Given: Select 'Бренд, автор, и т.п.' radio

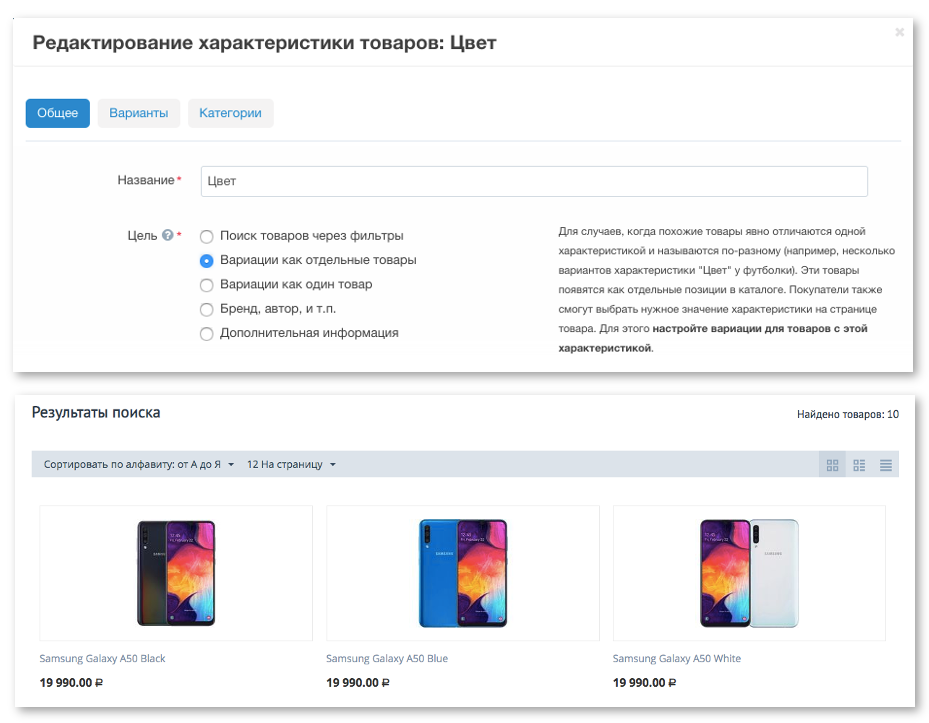Looking at the screenshot, I should tap(206, 310).
